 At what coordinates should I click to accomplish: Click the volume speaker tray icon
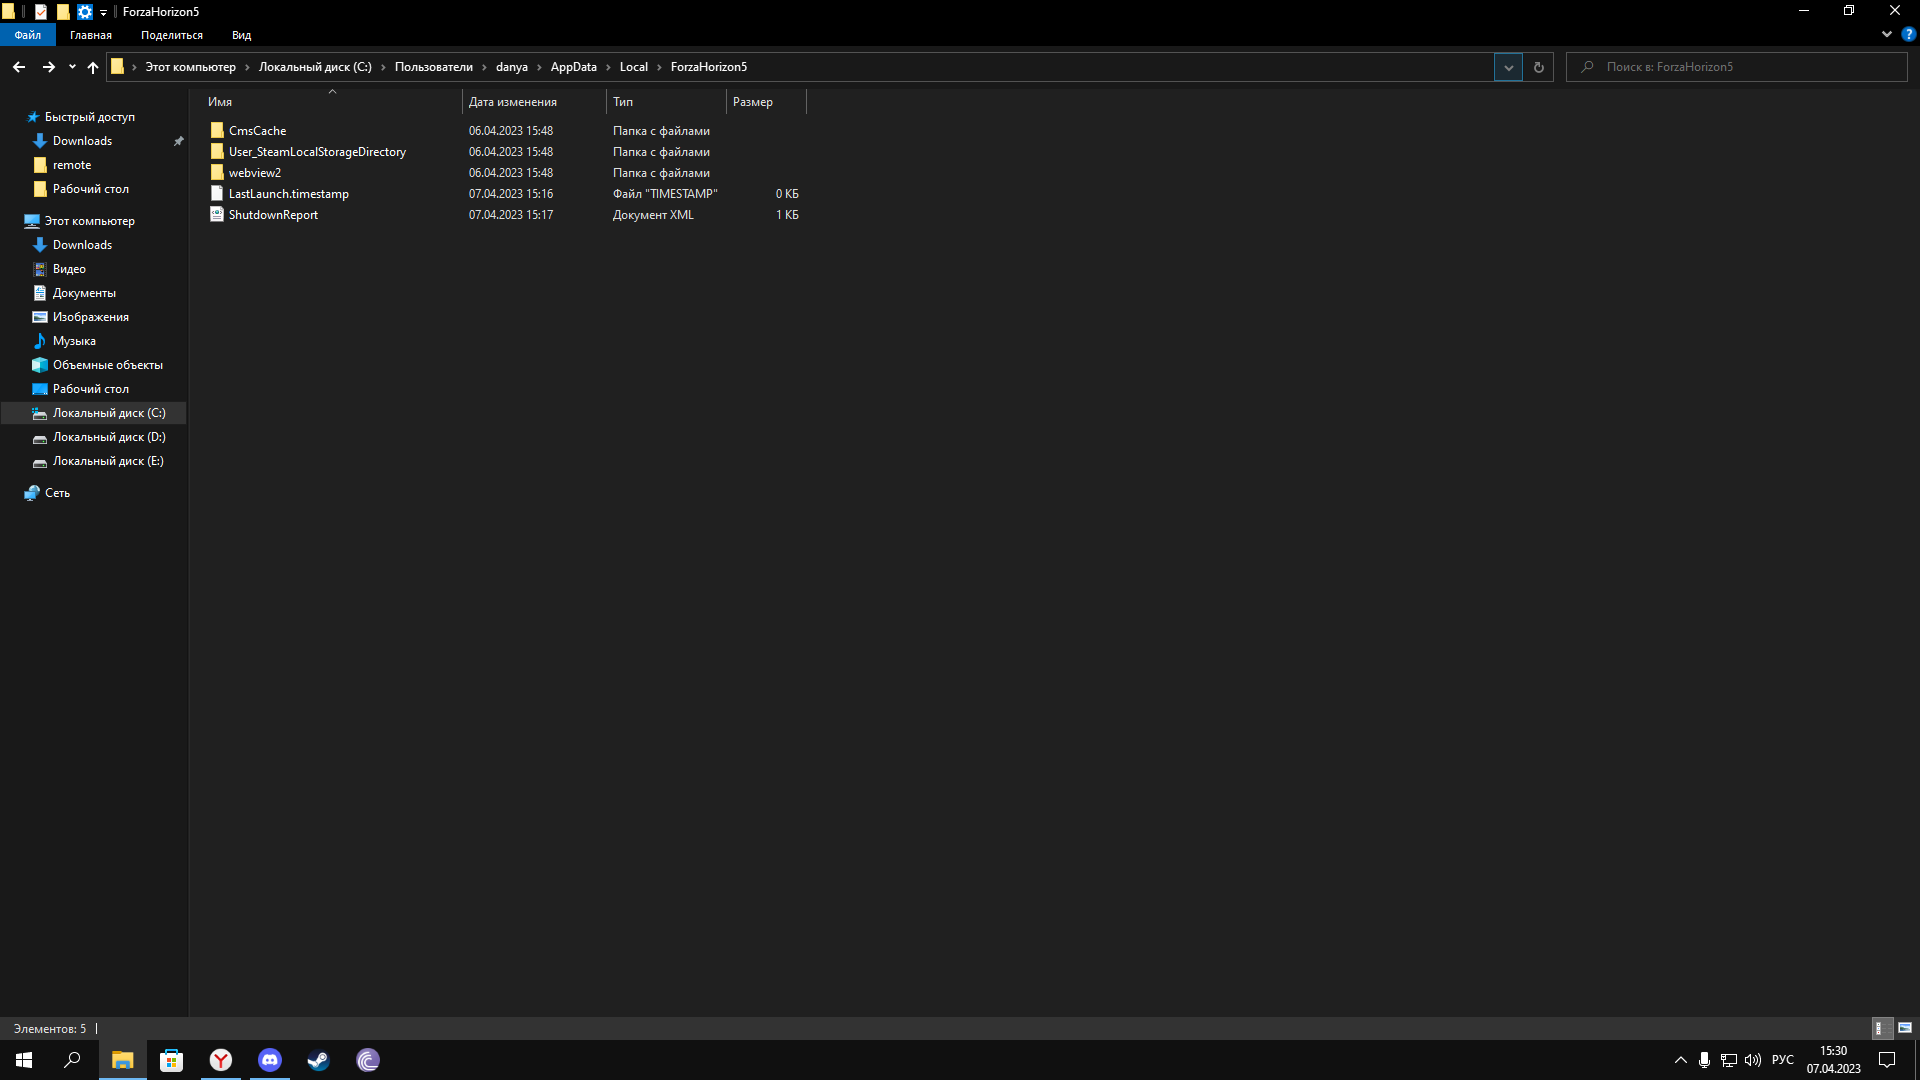1753,1060
